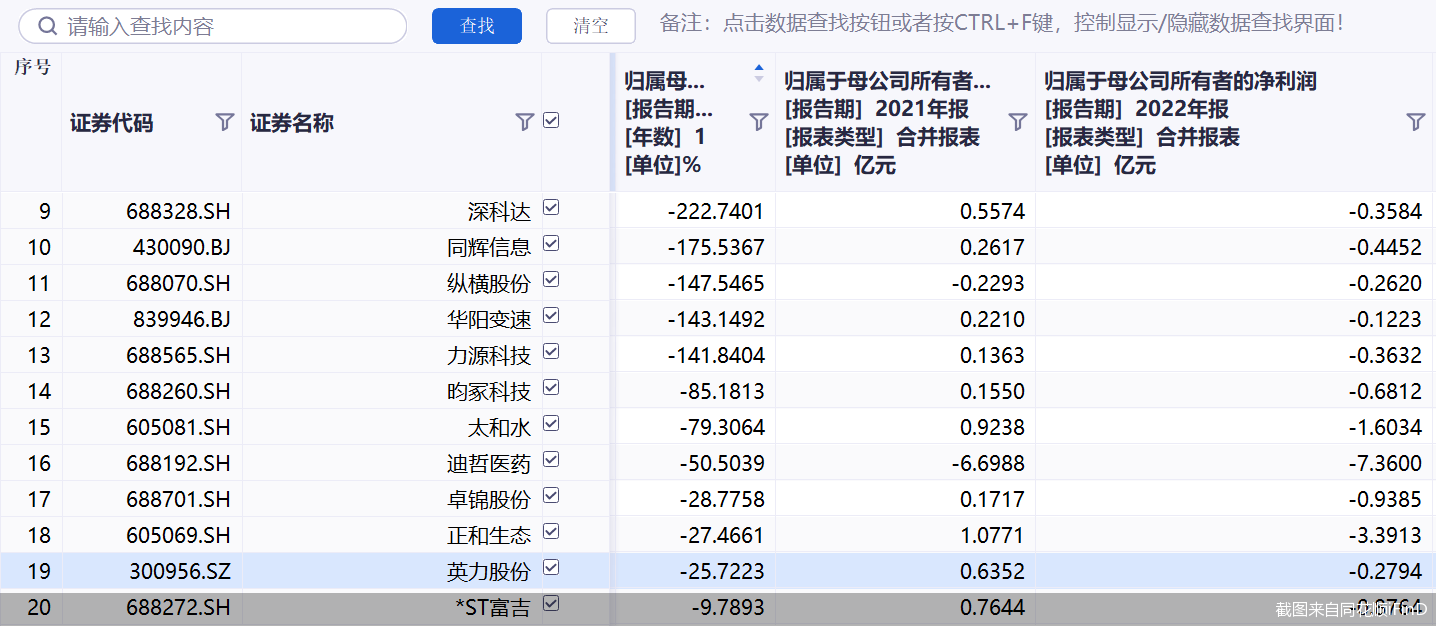Click the 序号 column header
This screenshot has width=1436, height=626.
tap(32, 67)
